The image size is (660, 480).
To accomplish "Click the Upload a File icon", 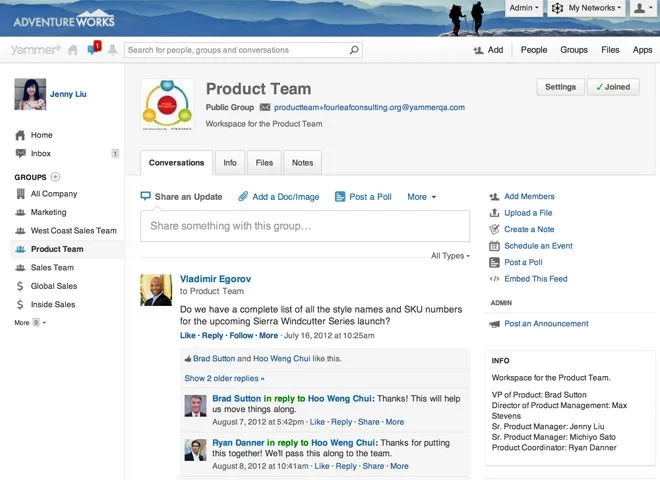I will [x=494, y=213].
